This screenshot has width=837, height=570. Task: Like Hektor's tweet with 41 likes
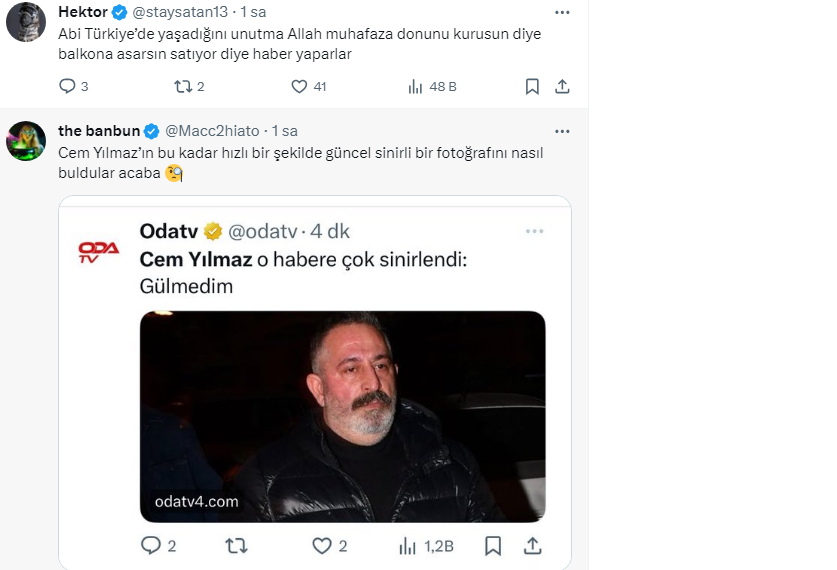coord(299,87)
